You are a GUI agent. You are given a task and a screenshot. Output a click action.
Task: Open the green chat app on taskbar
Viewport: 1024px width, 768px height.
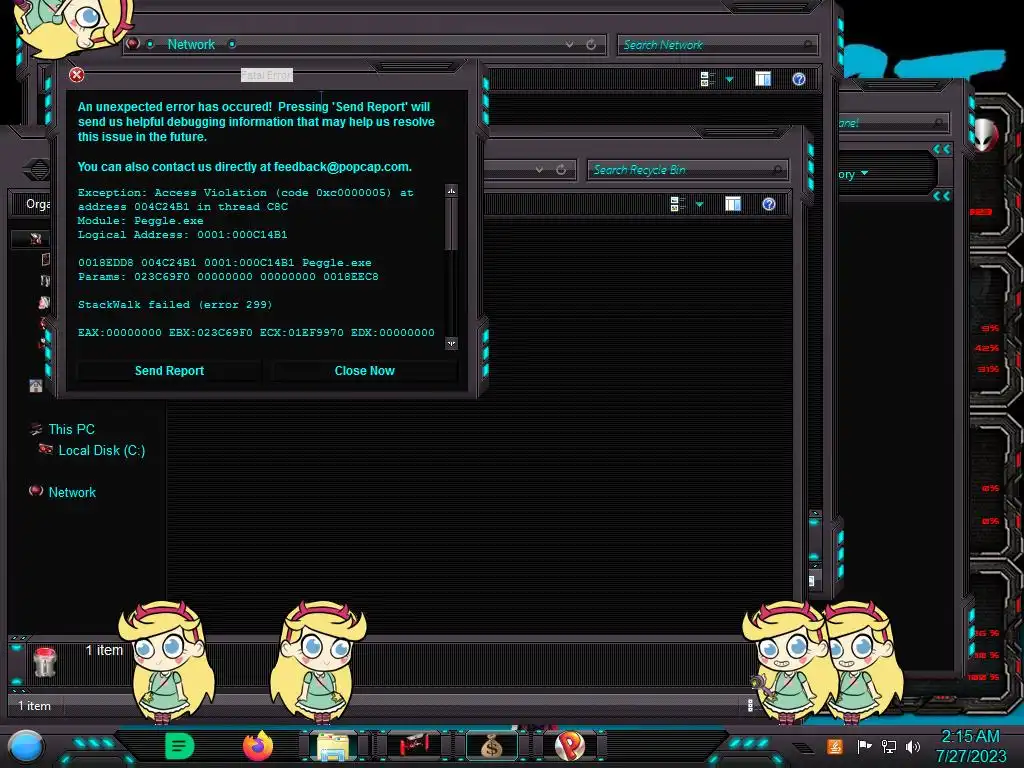tap(180, 746)
